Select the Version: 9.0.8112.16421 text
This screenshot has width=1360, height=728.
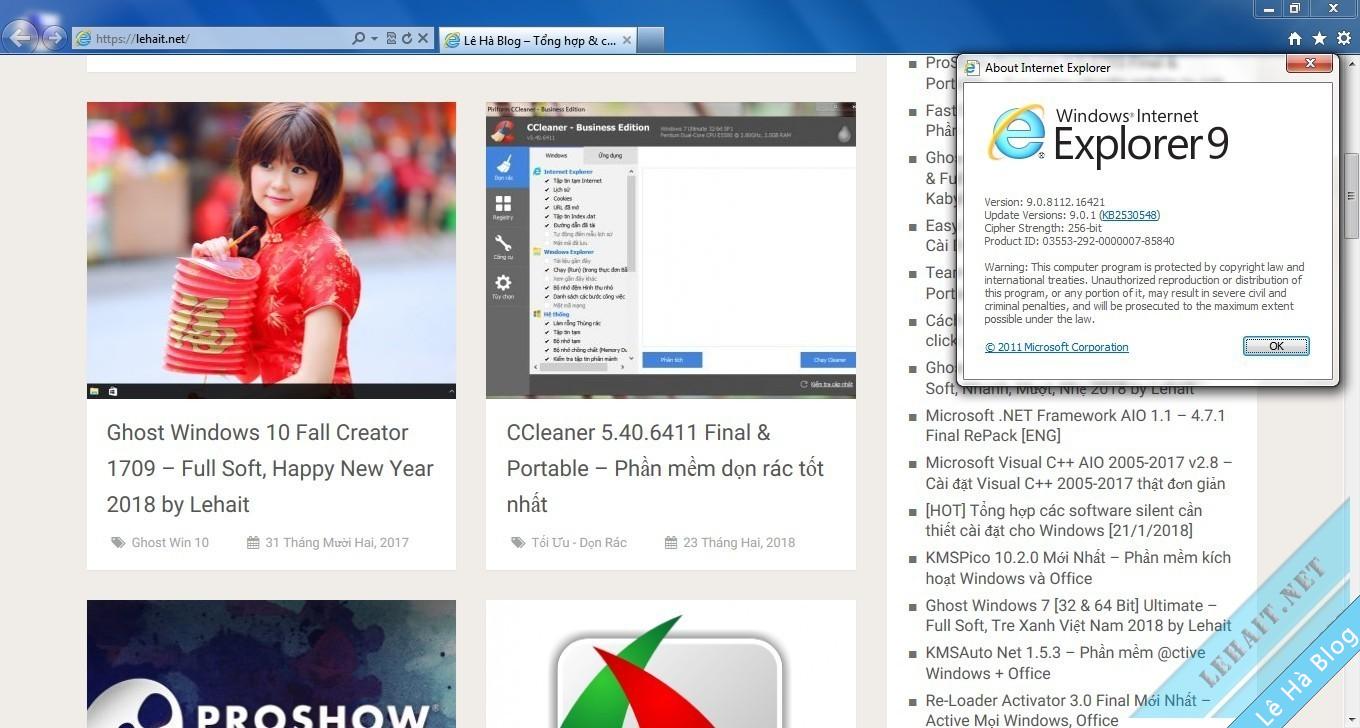(1044, 202)
